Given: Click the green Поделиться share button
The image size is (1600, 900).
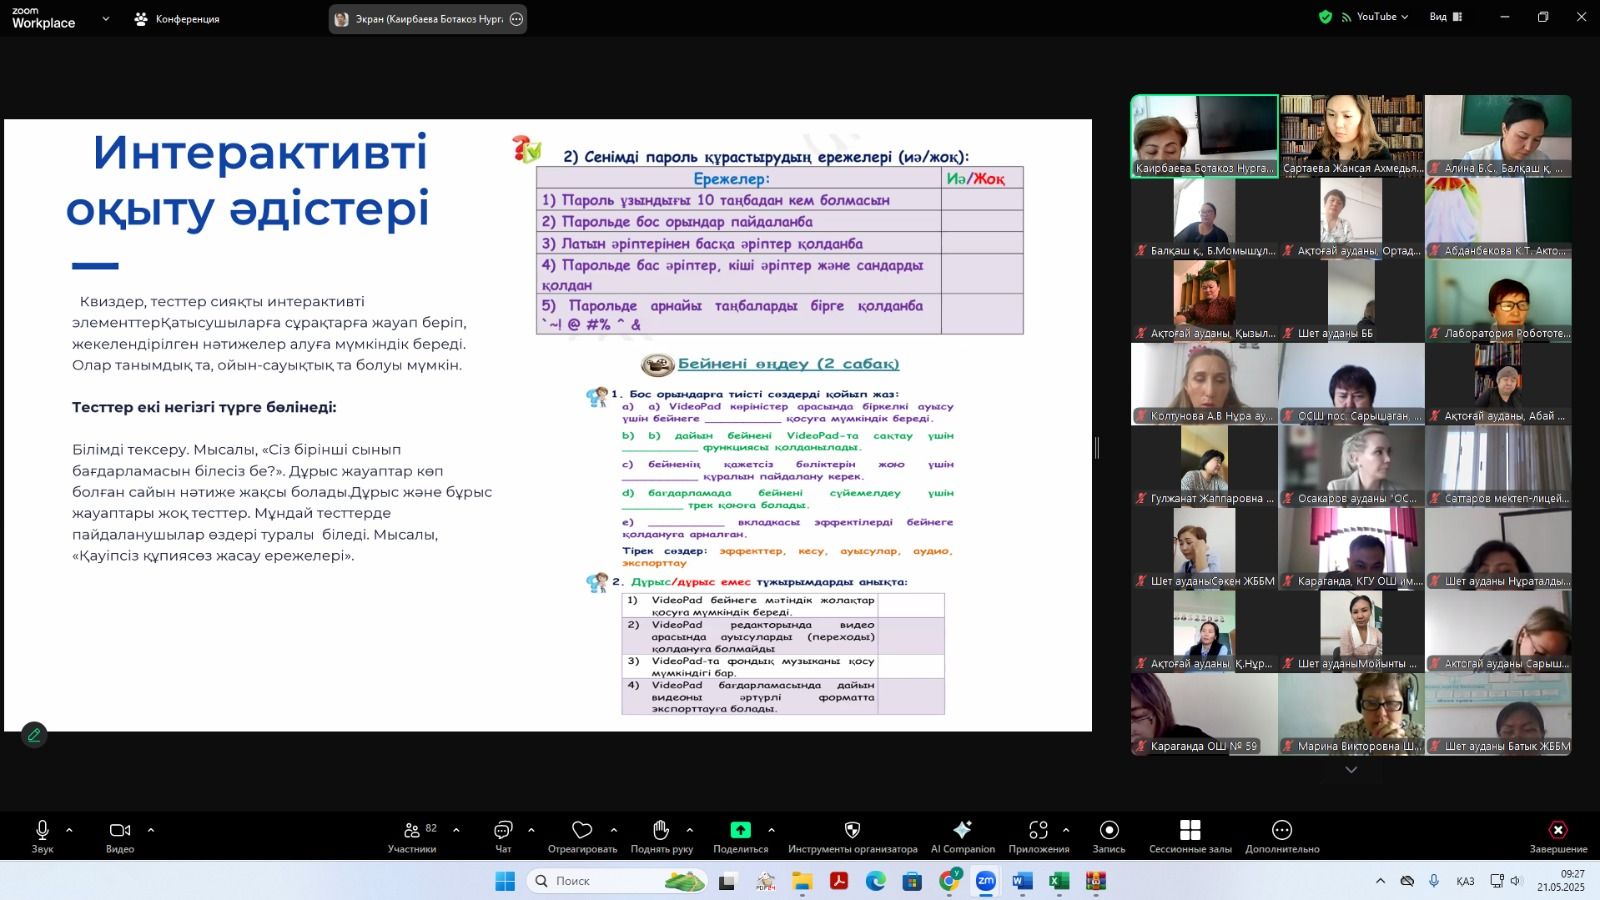Looking at the screenshot, I should pyautogui.click(x=740, y=831).
